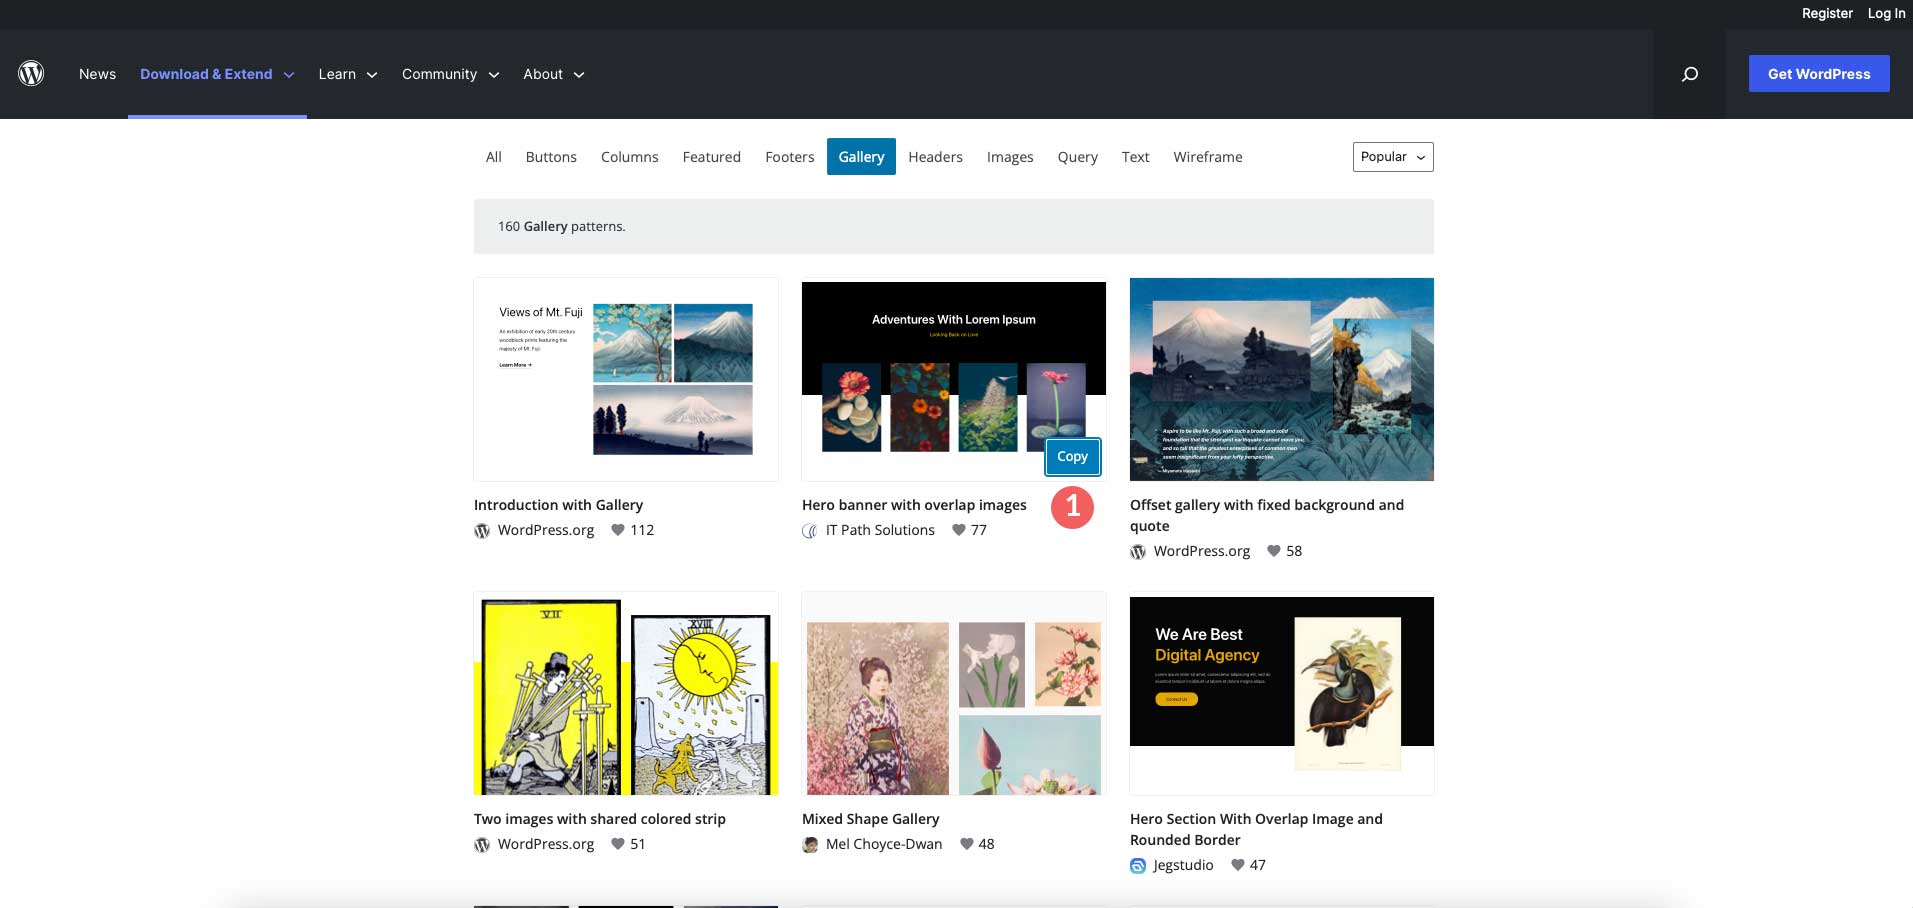Click WordPress.org avatar under Two images pattern
Viewport: 1913px width, 908px height.
click(482, 845)
